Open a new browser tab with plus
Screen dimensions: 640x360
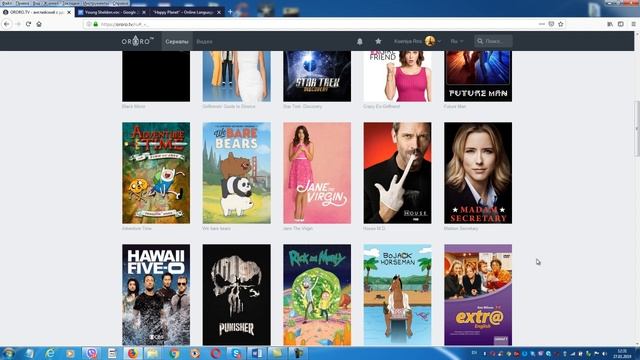[230, 12]
